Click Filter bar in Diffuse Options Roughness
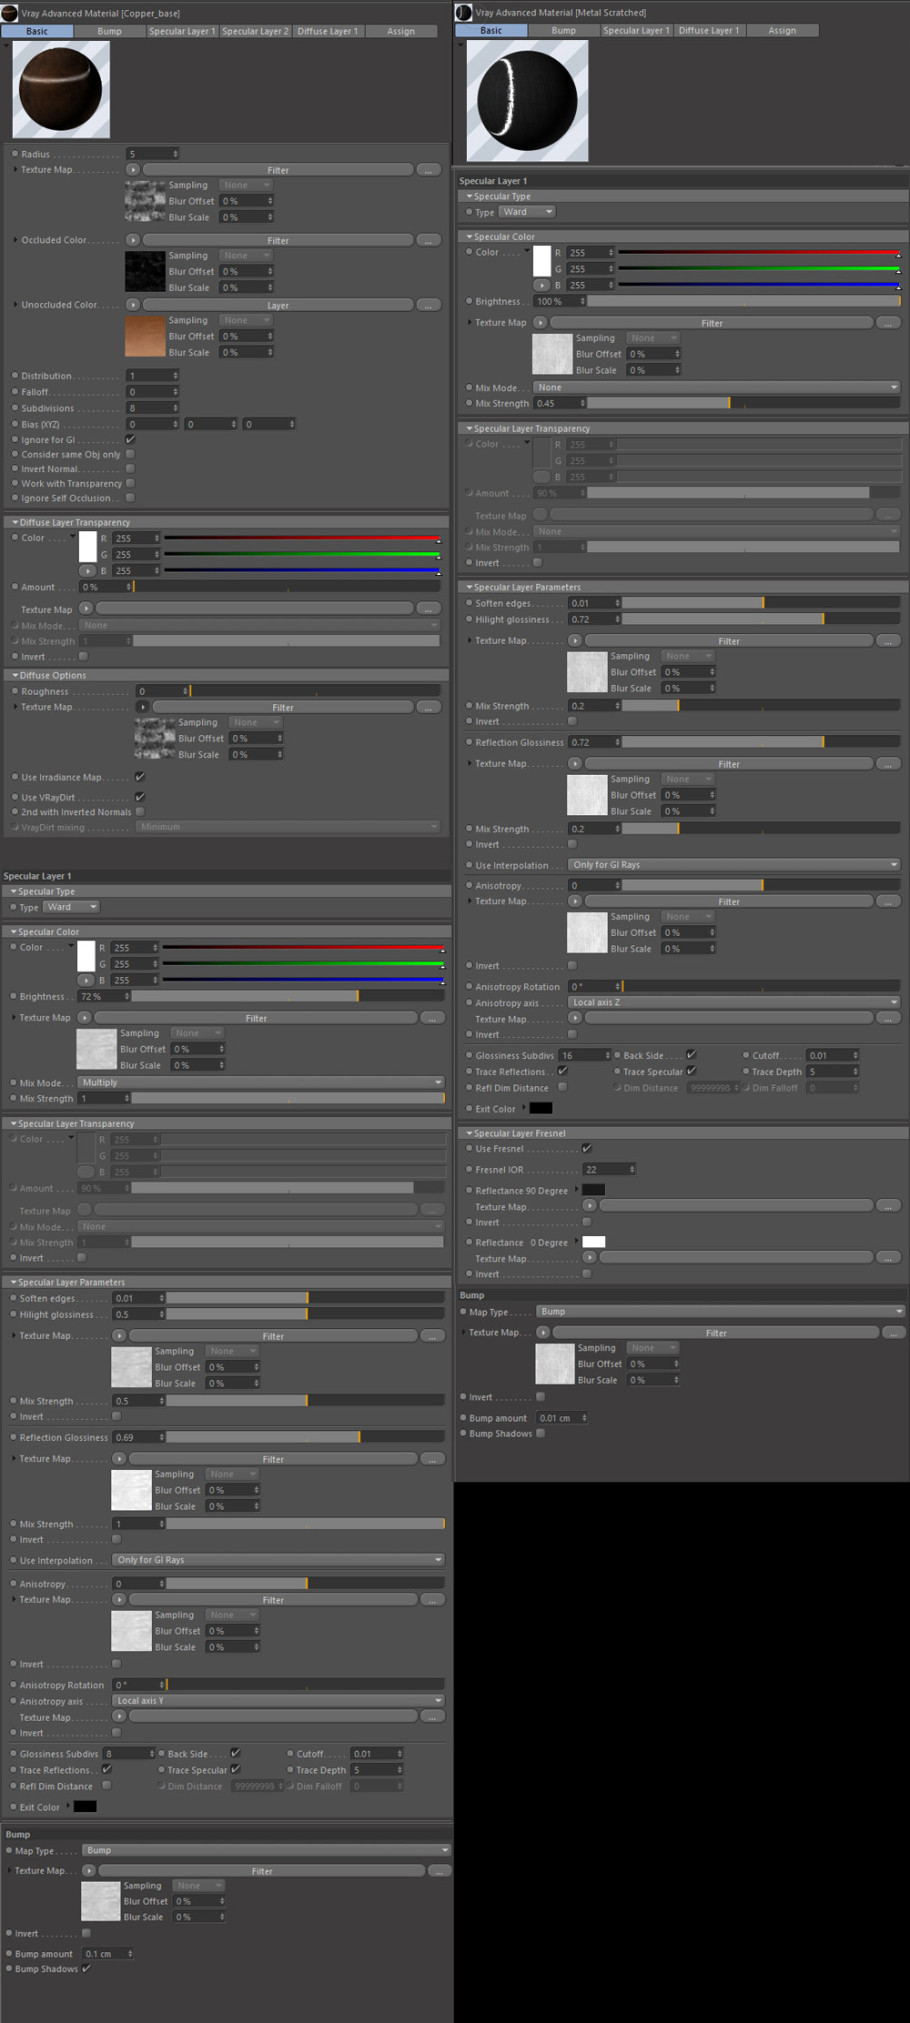Image resolution: width=910 pixels, height=2023 pixels. coord(283,707)
